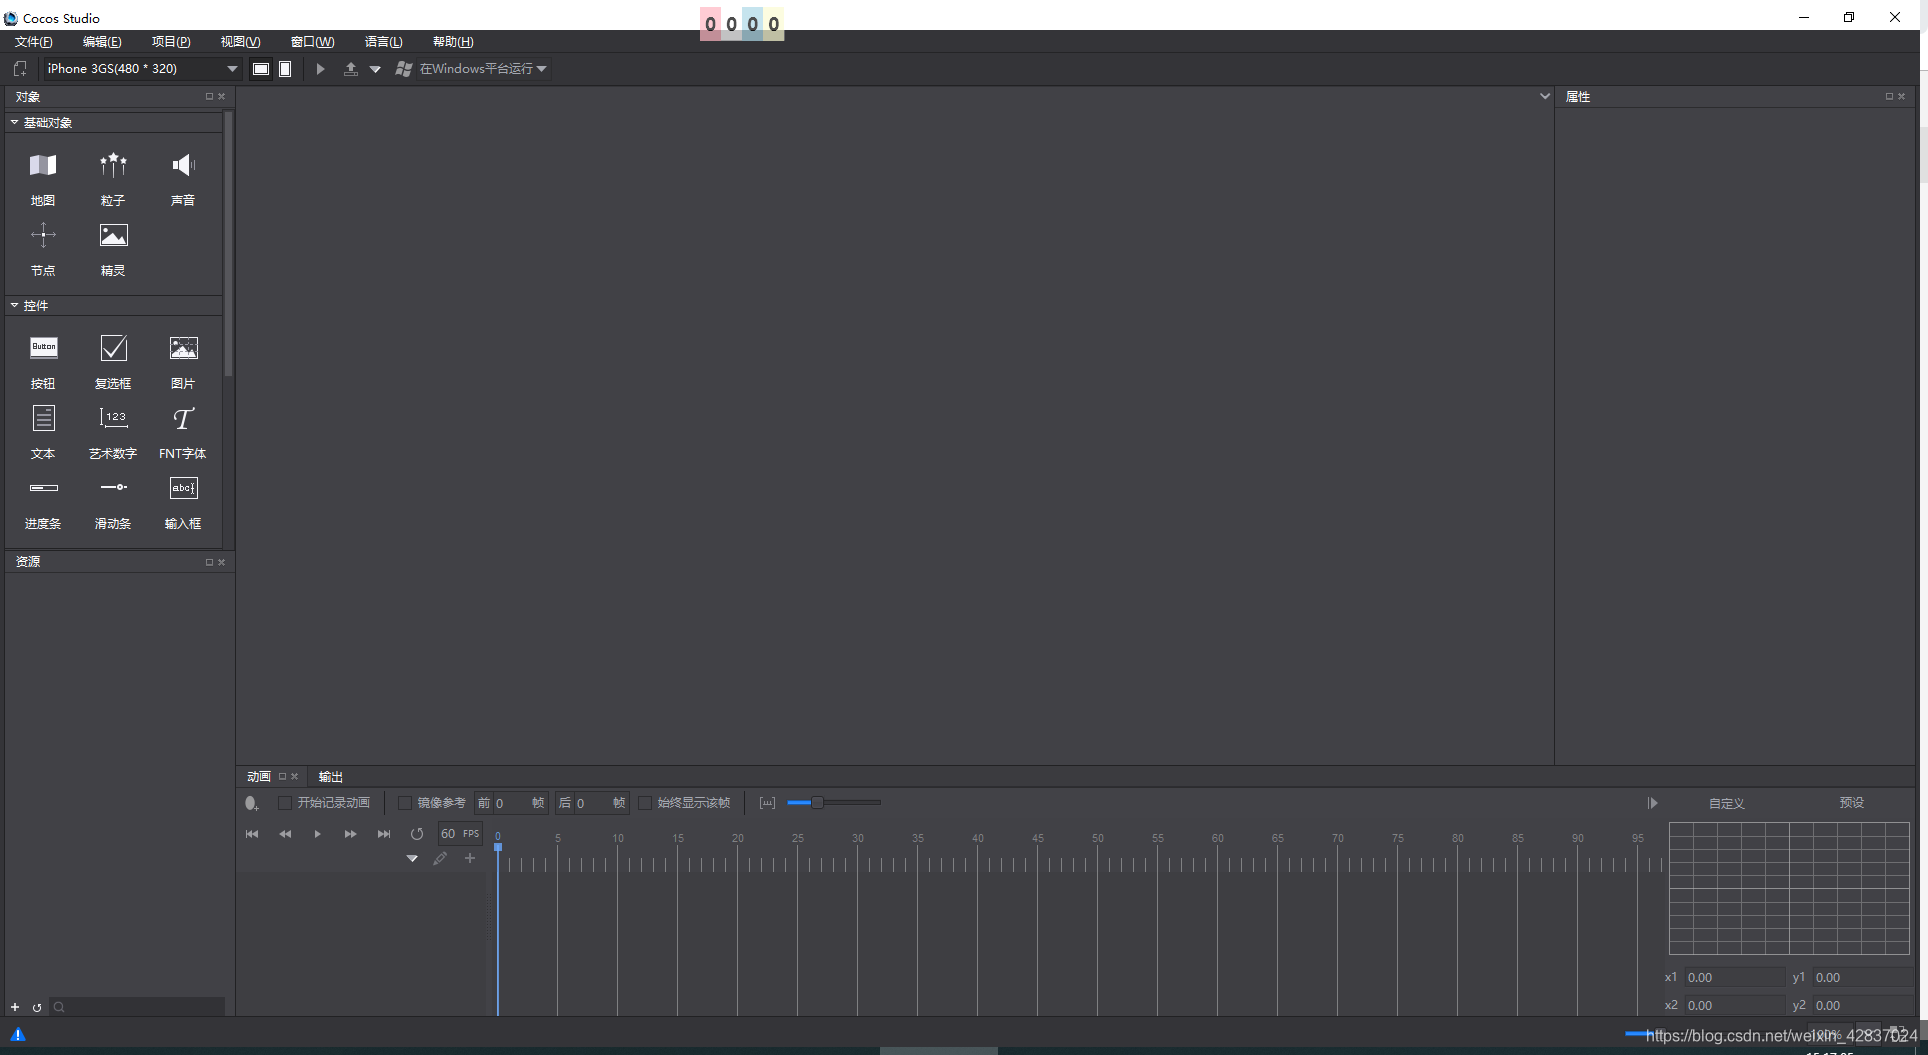Step forward one frame button

(x=351, y=834)
